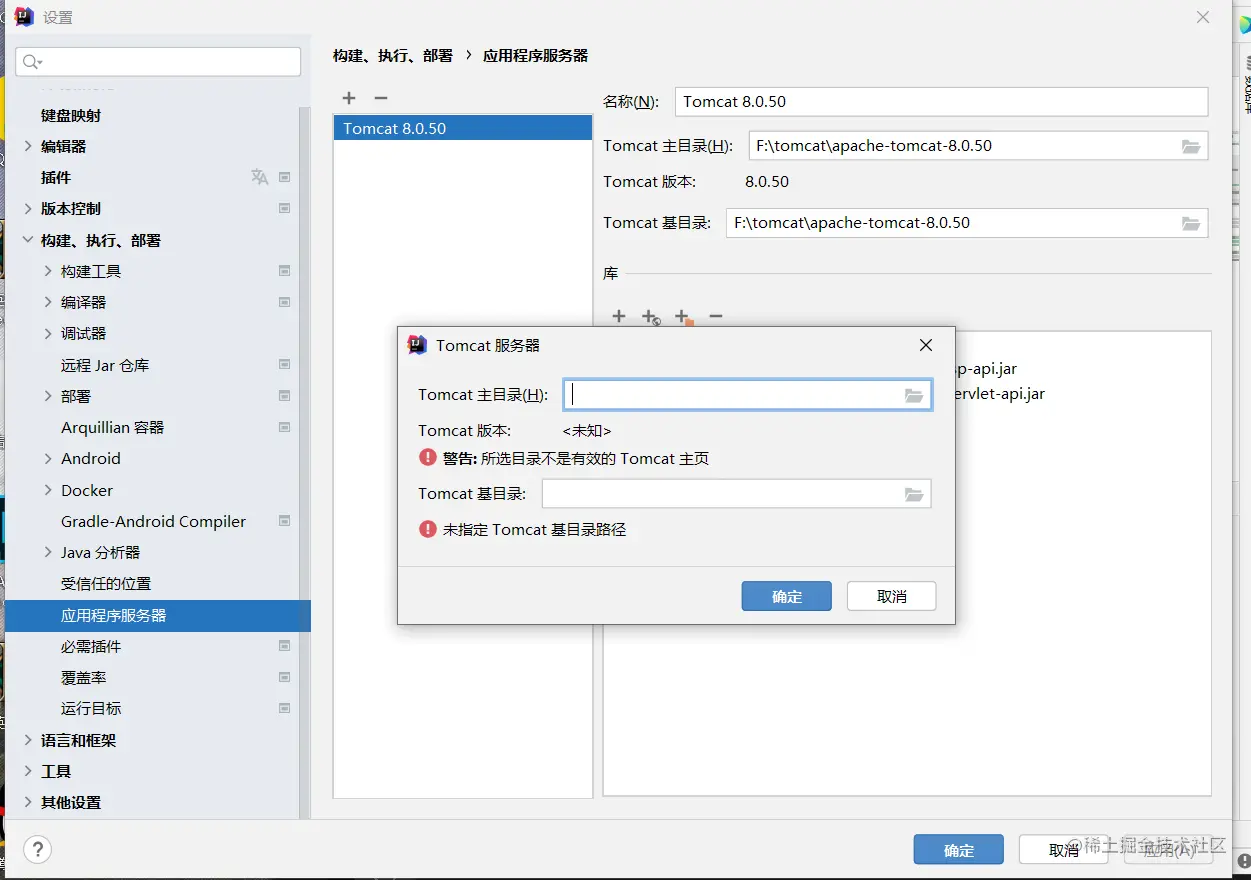Viewport: 1251px width, 880px height.
Task: Click 确定 at bottom of 设置 window
Action: tap(958, 850)
